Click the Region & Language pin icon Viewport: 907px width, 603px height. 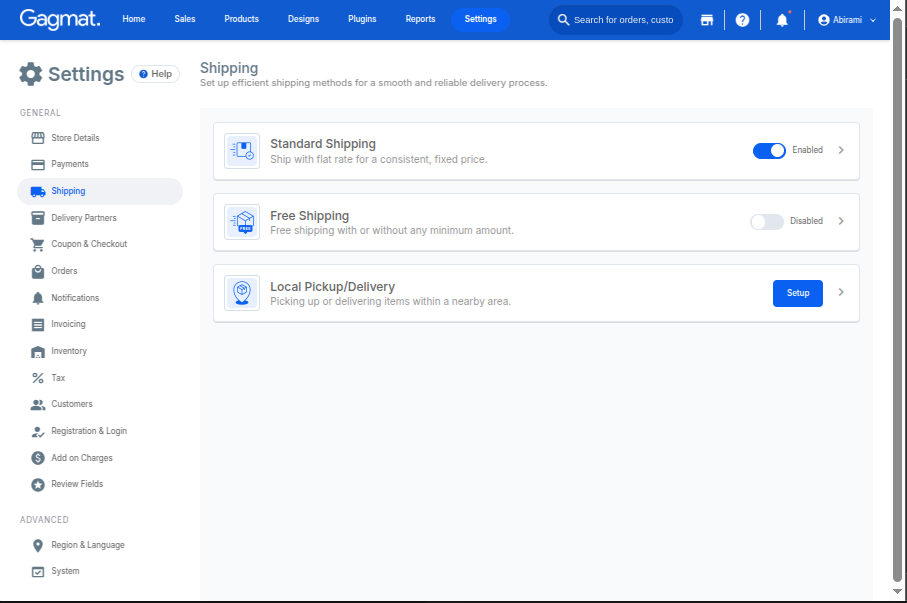tap(38, 546)
